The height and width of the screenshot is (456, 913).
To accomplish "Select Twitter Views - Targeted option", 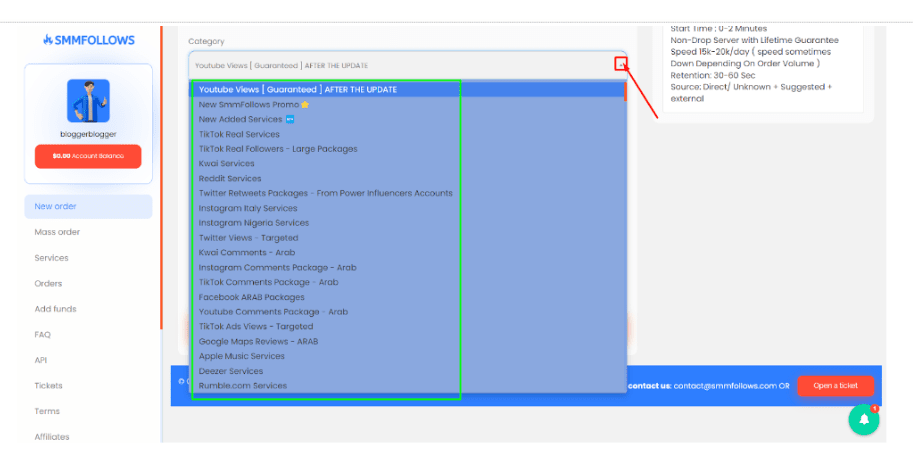I will pyautogui.click(x=408, y=238).
